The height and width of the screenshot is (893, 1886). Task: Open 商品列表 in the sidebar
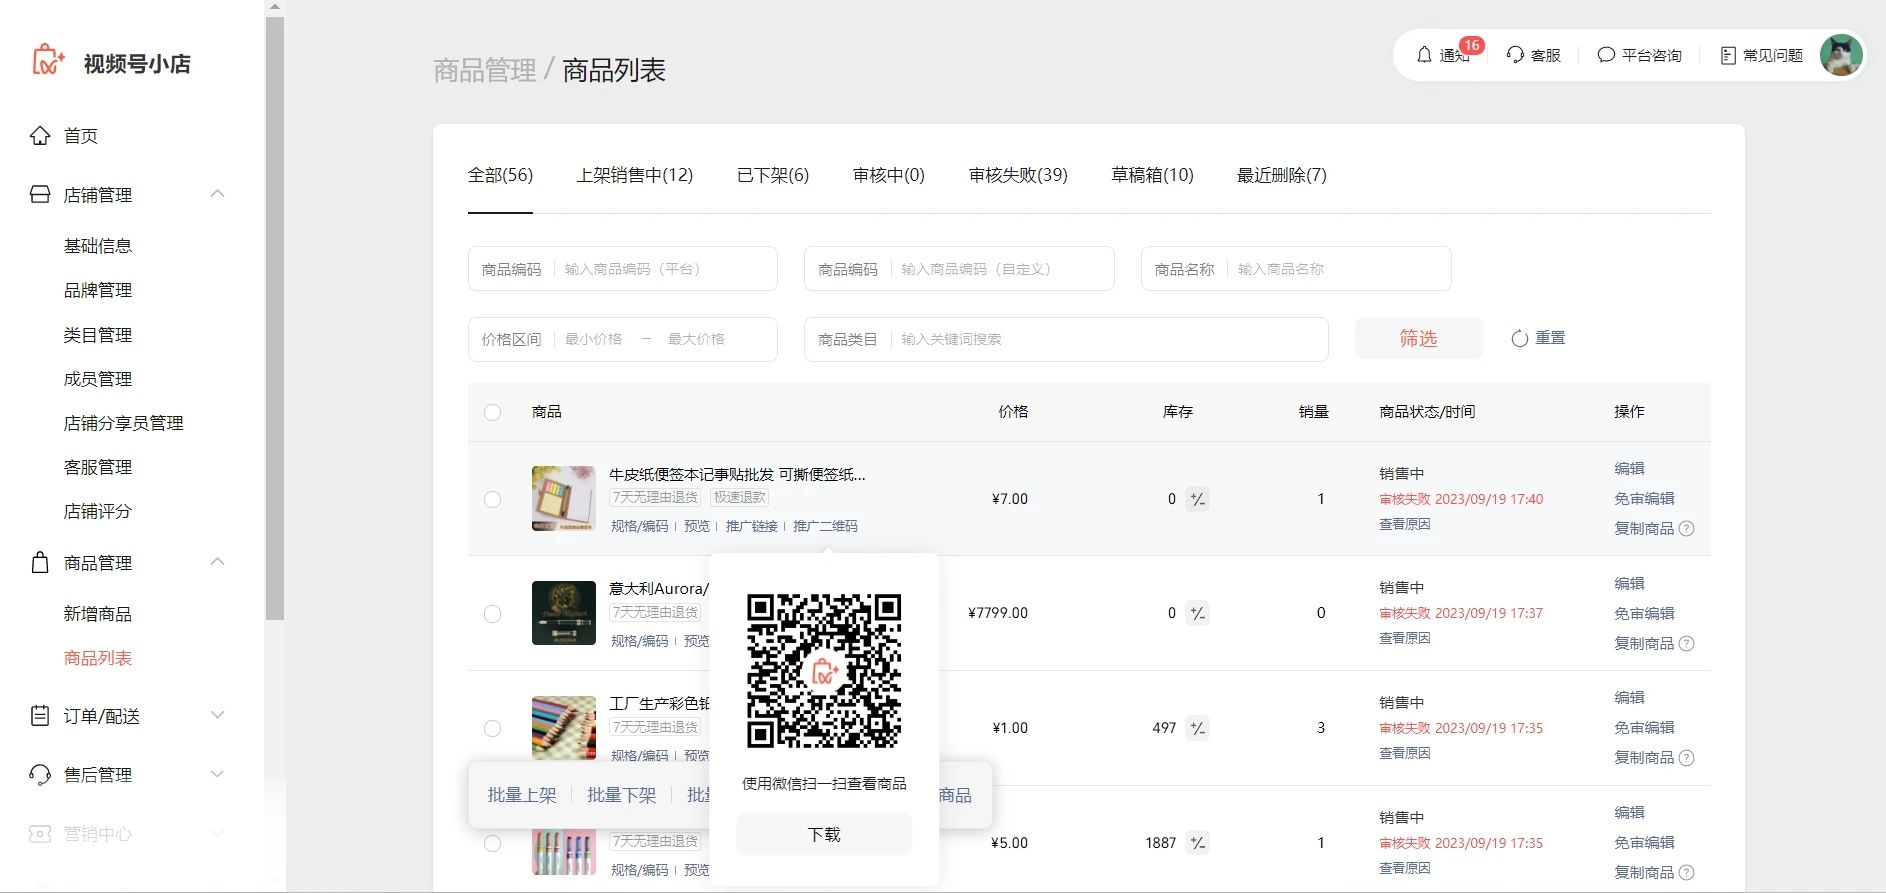(x=98, y=658)
